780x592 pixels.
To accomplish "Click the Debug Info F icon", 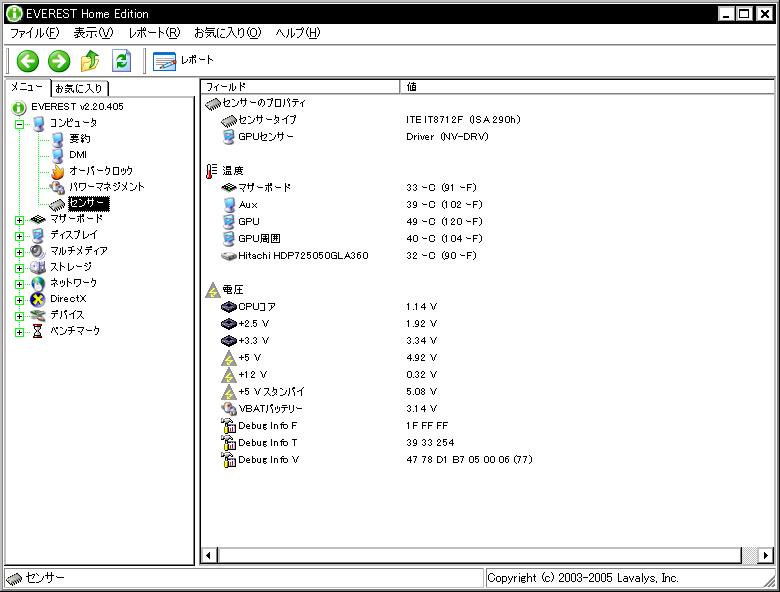I will [x=228, y=426].
